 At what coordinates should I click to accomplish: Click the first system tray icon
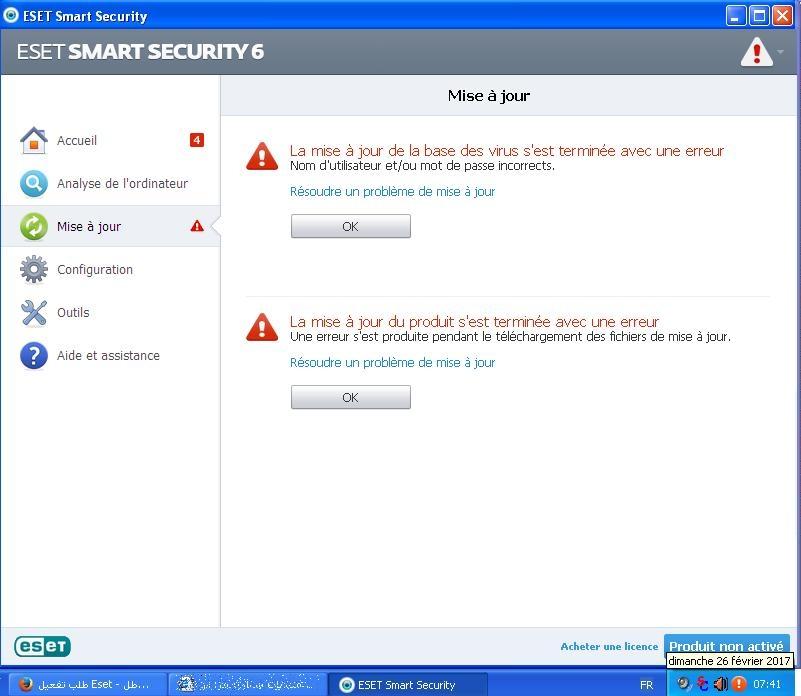click(x=683, y=684)
